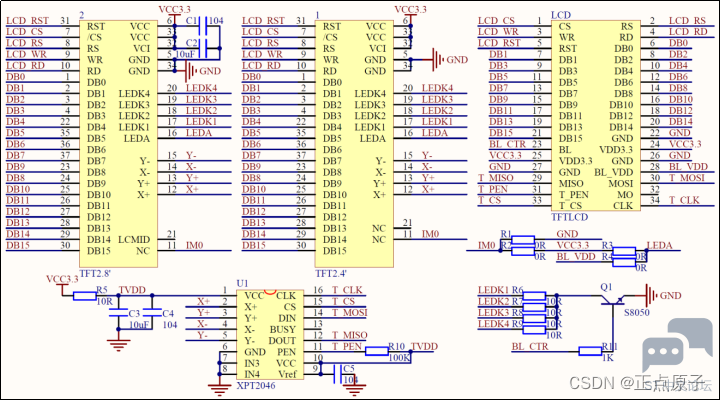721x401 pixels.
Task: Select the R10 100K resistor symbol
Action: (x=377, y=352)
